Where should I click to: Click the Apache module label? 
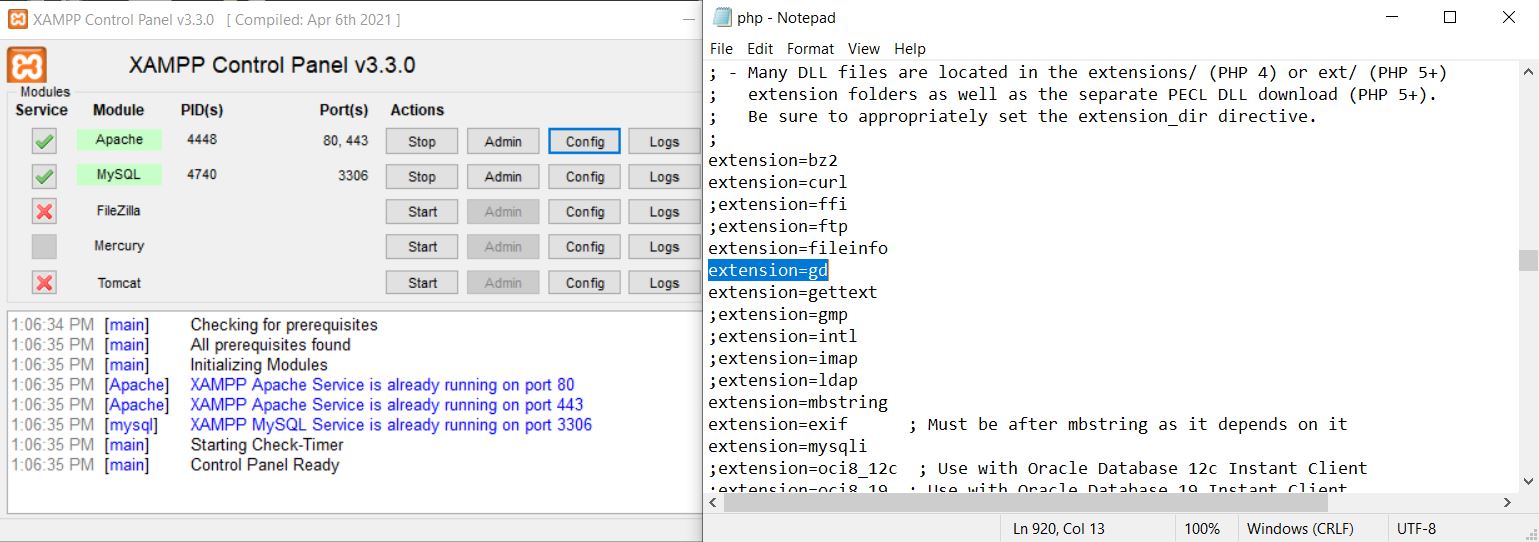pyautogui.click(x=119, y=140)
